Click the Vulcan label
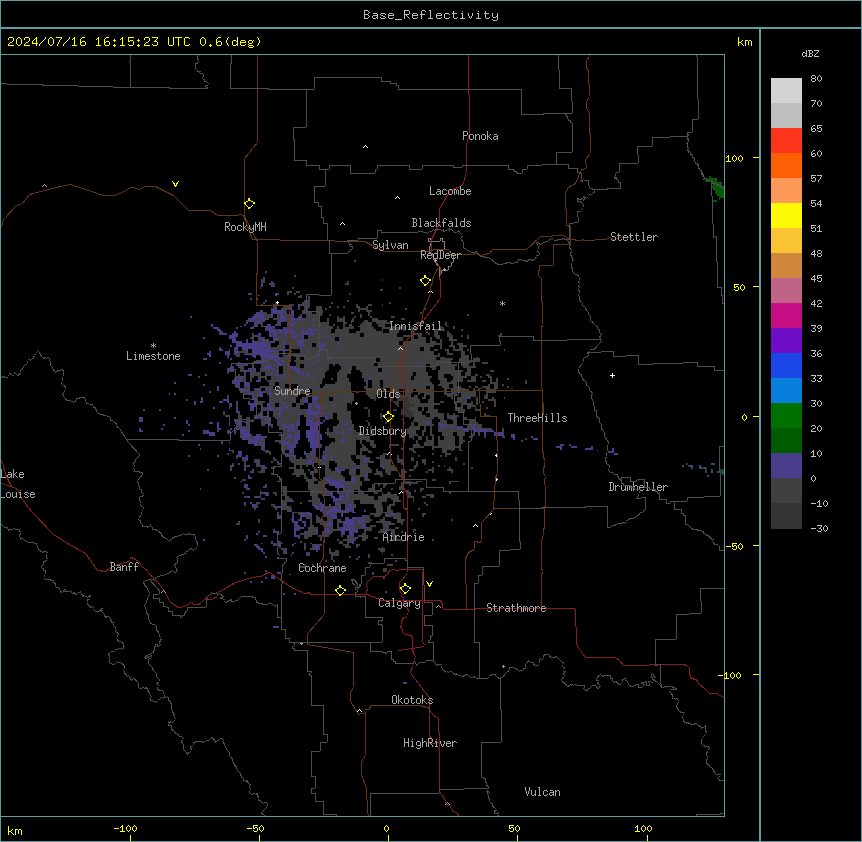Viewport: 862px width, 842px height. point(543,792)
